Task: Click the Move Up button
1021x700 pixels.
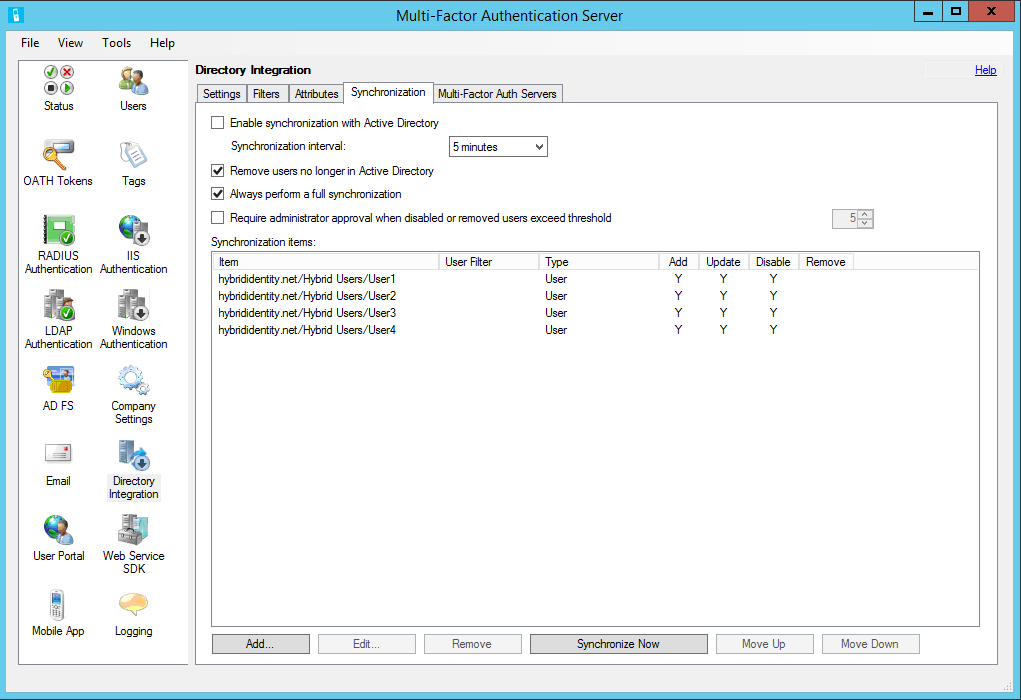Action: [764, 644]
